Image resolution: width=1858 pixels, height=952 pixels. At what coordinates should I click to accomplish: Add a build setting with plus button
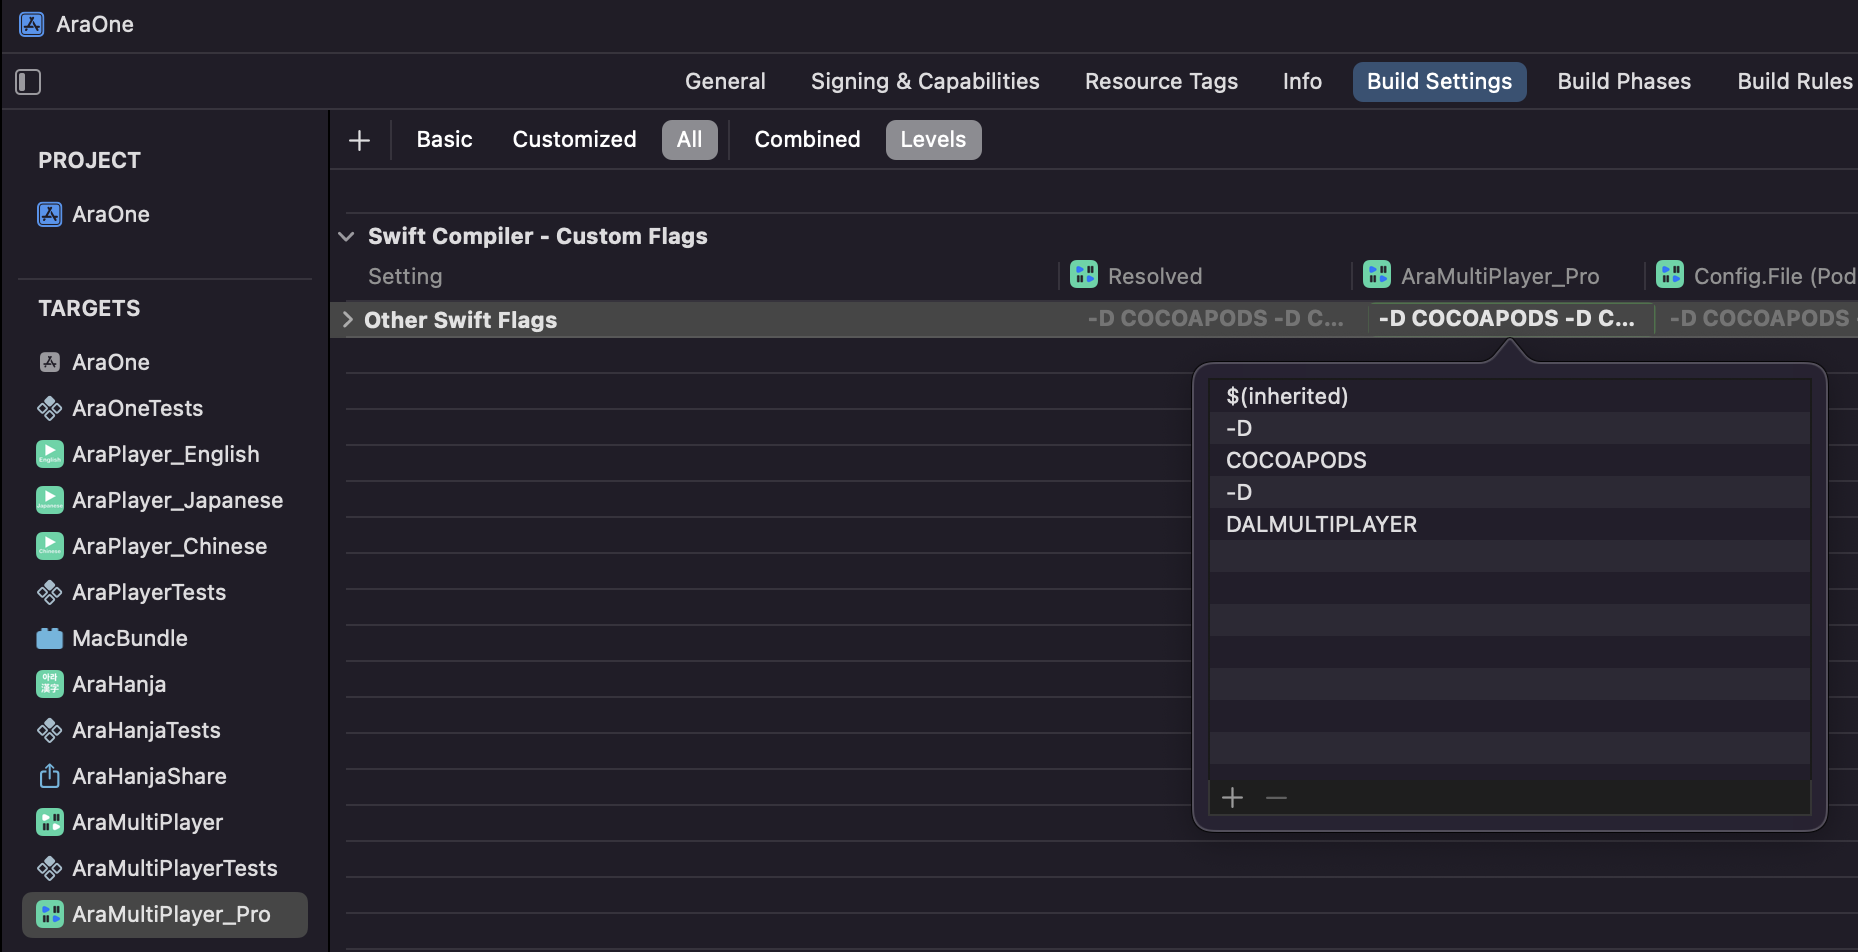tap(360, 140)
